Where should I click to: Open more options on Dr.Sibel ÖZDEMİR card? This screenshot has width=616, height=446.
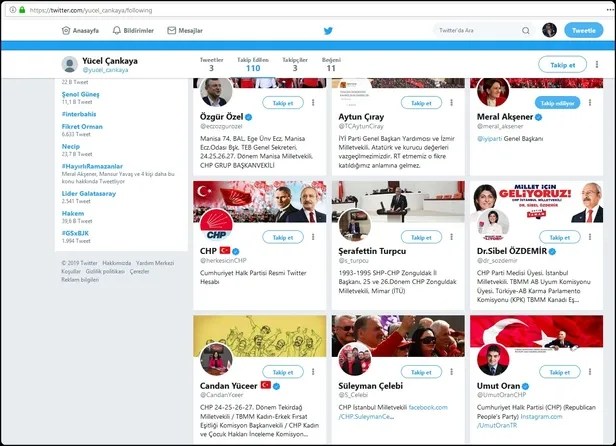point(590,237)
